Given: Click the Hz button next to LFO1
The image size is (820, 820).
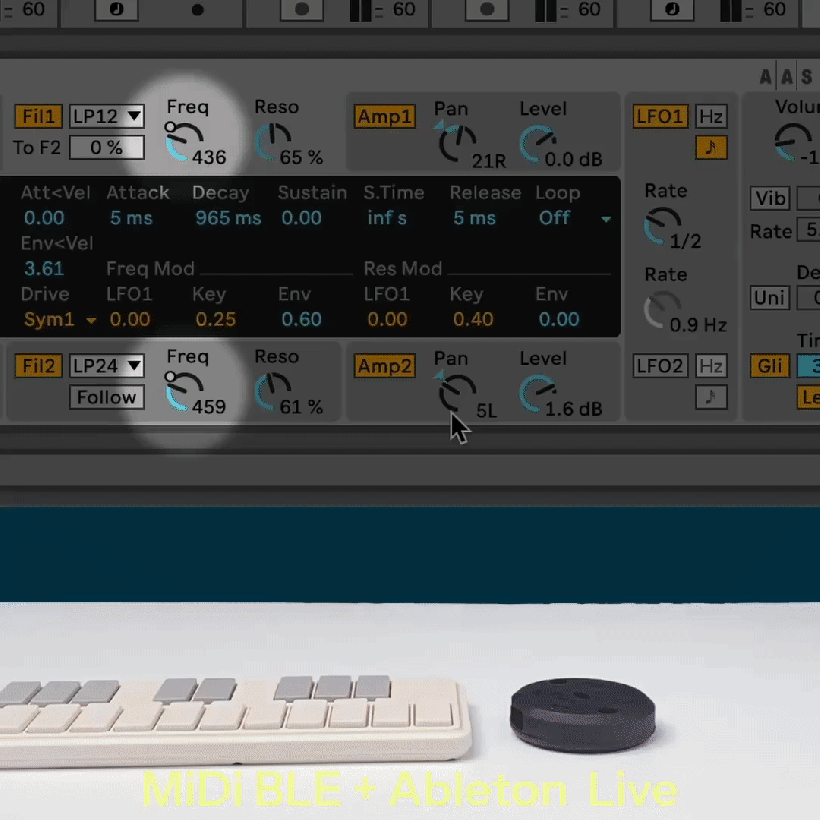Looking at the screenshot, I should pyautogui.click(x=711, y=116).
